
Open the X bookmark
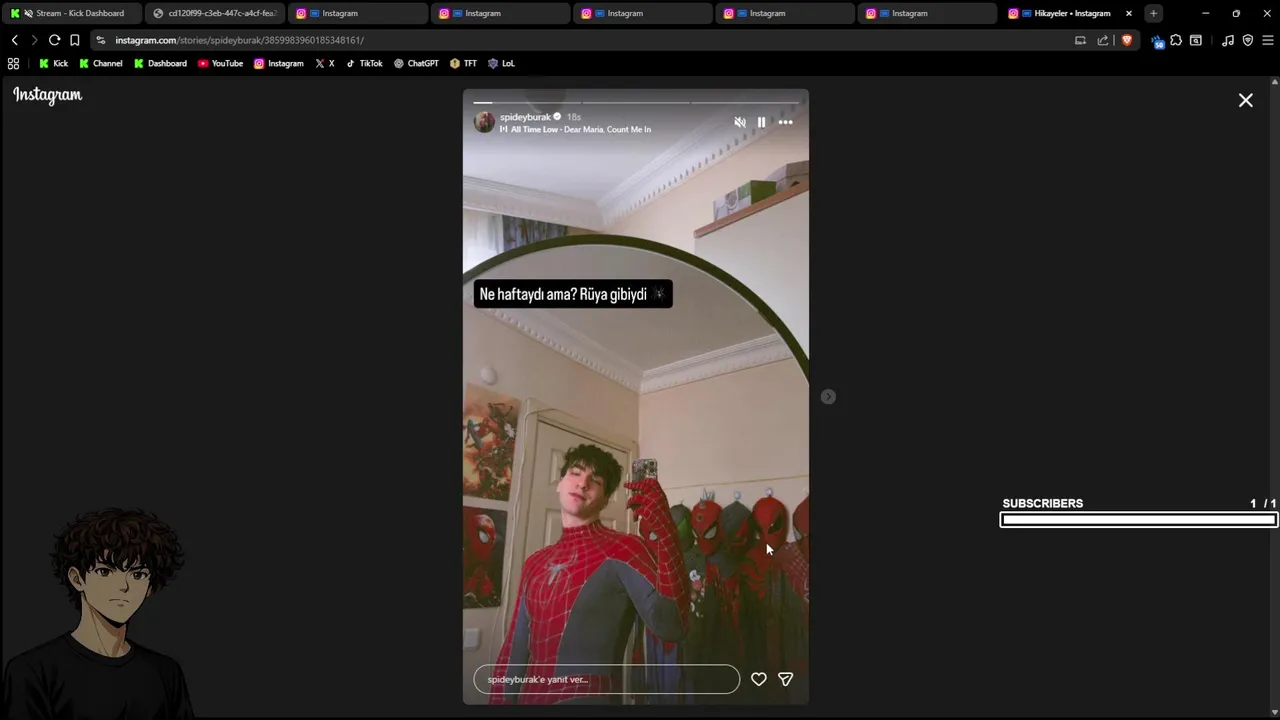pyautogui.click(x=324, y=63)
